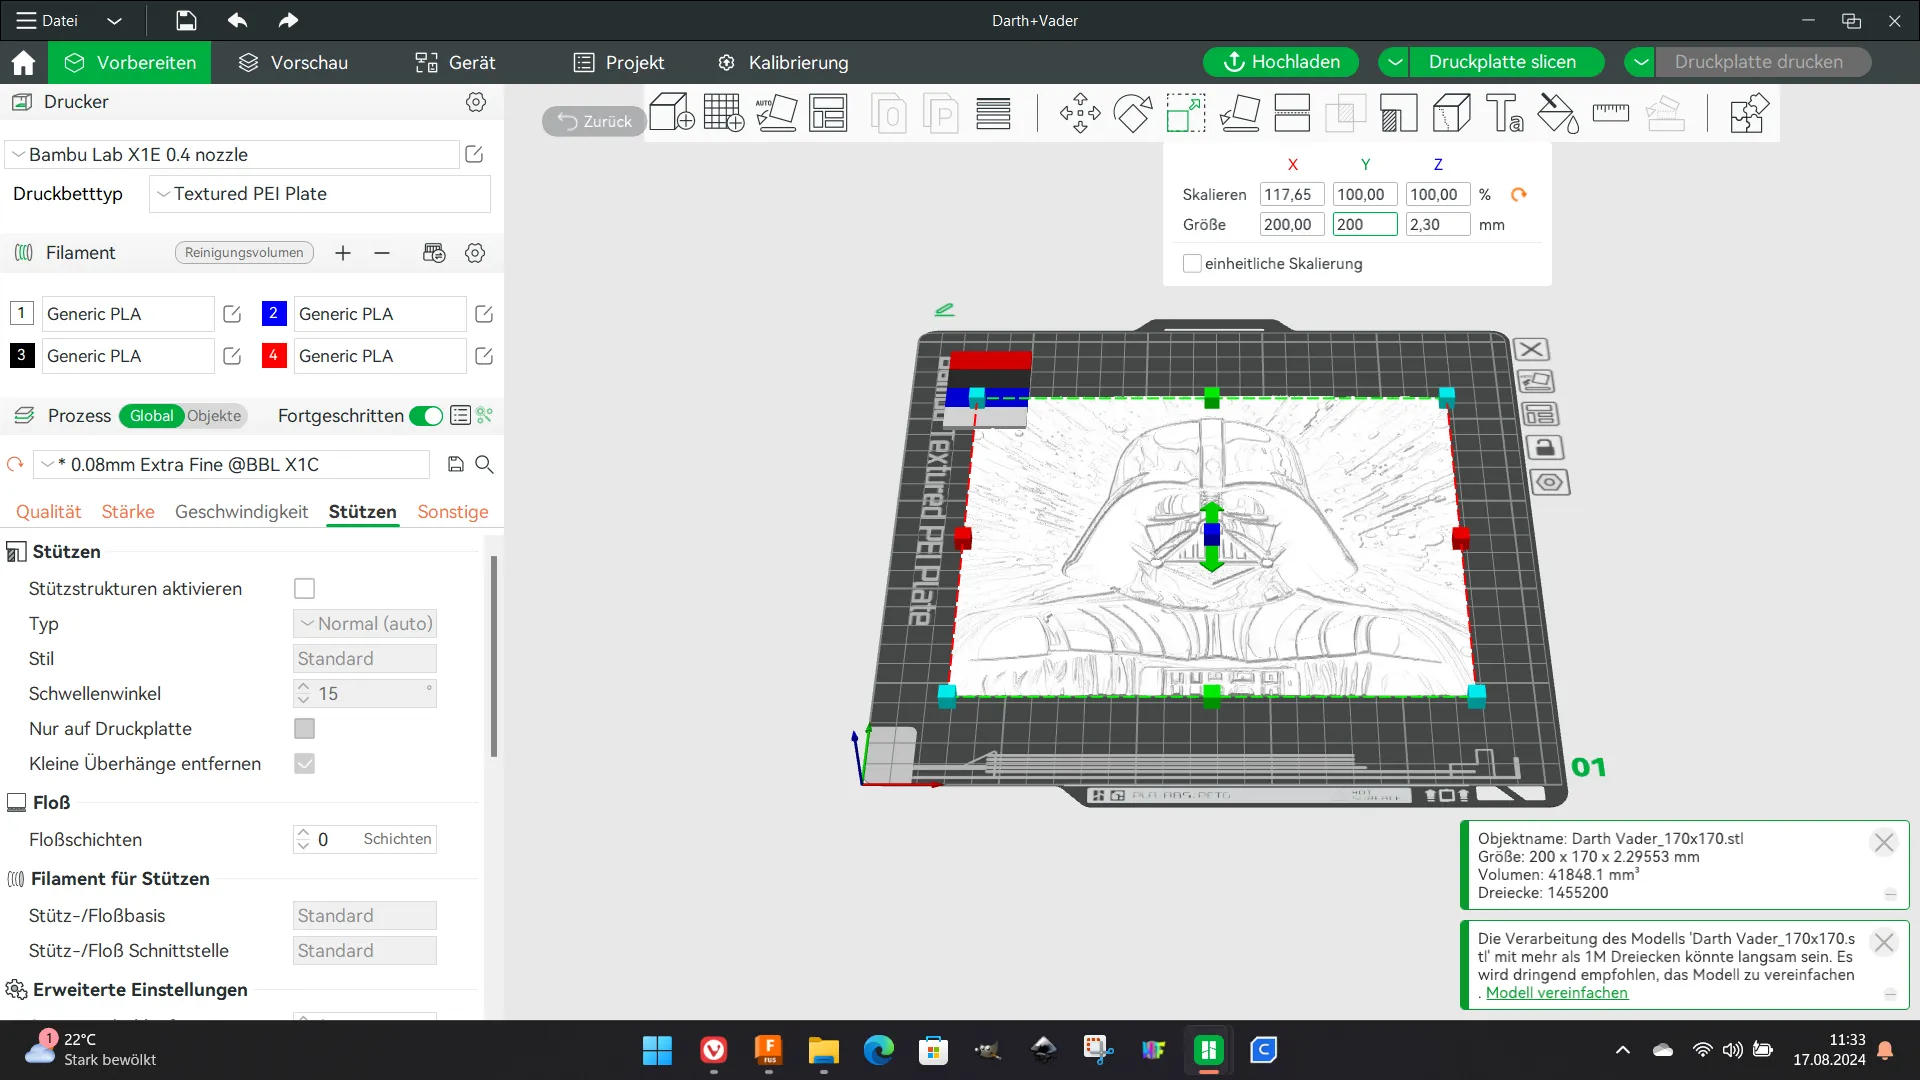The image size is (1920, 1080).
Task: Open the Seam painting tool
Action: [x=1451, y=113]
